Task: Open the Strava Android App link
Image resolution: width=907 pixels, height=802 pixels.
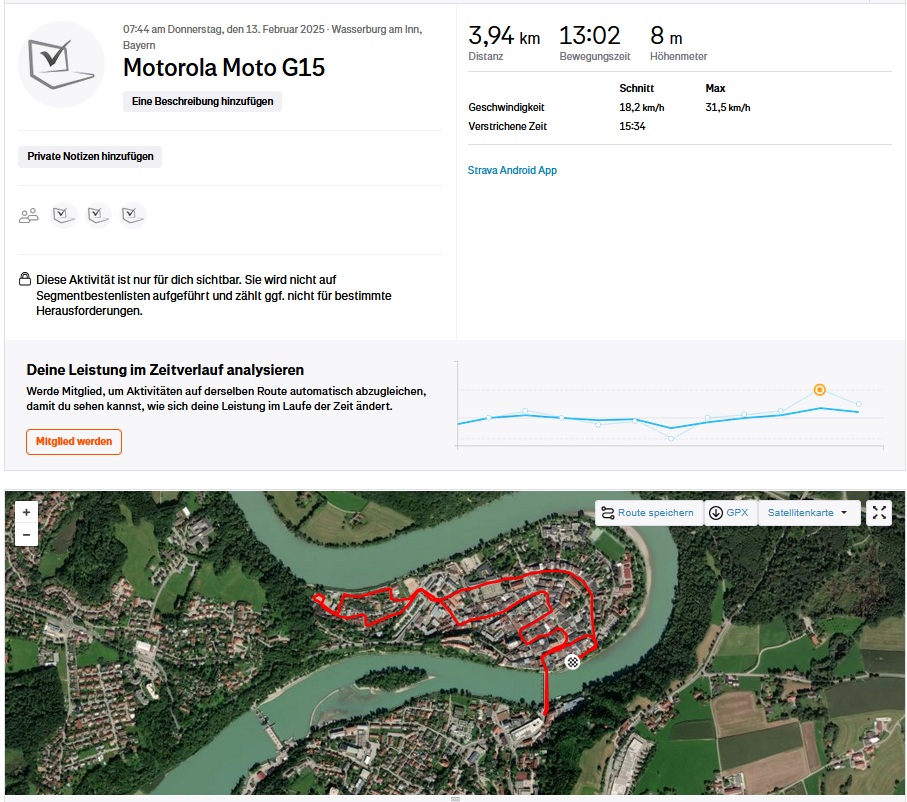Action: click(512, 170)
